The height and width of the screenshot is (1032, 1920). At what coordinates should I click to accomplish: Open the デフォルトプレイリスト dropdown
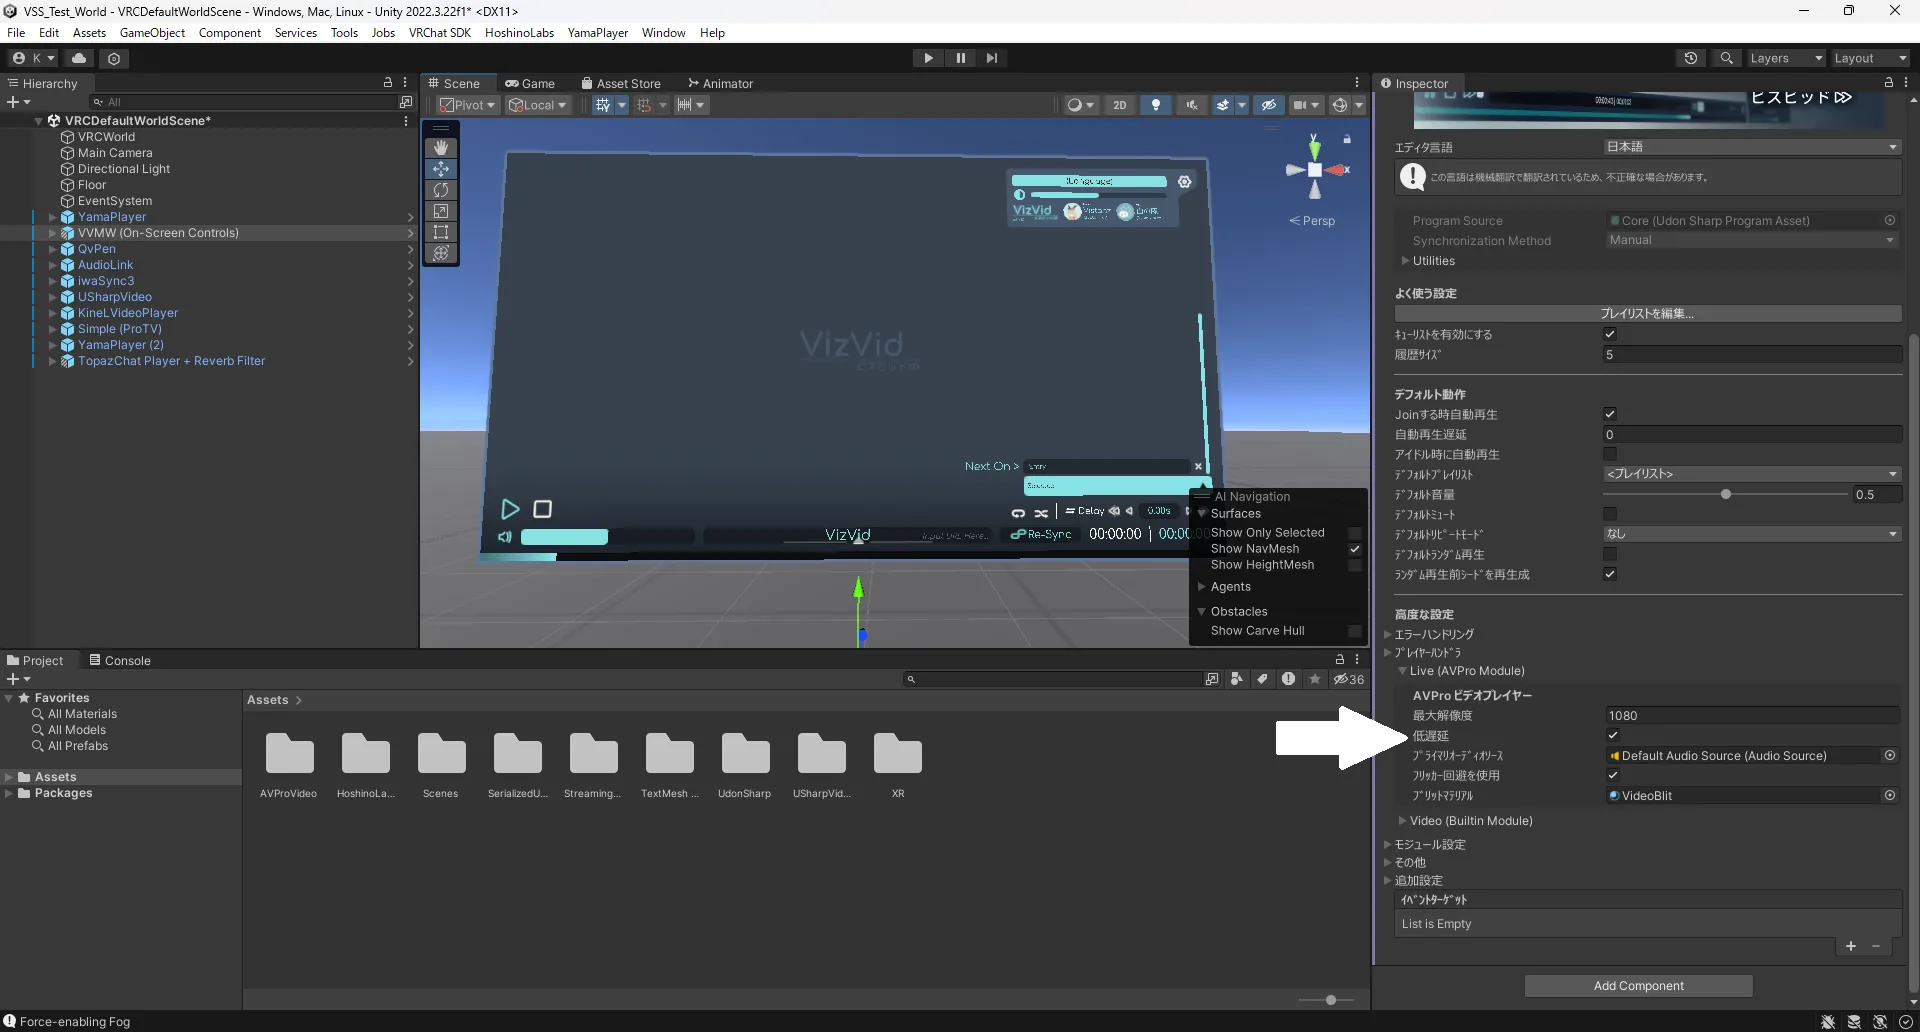[x=1752, y=474]
